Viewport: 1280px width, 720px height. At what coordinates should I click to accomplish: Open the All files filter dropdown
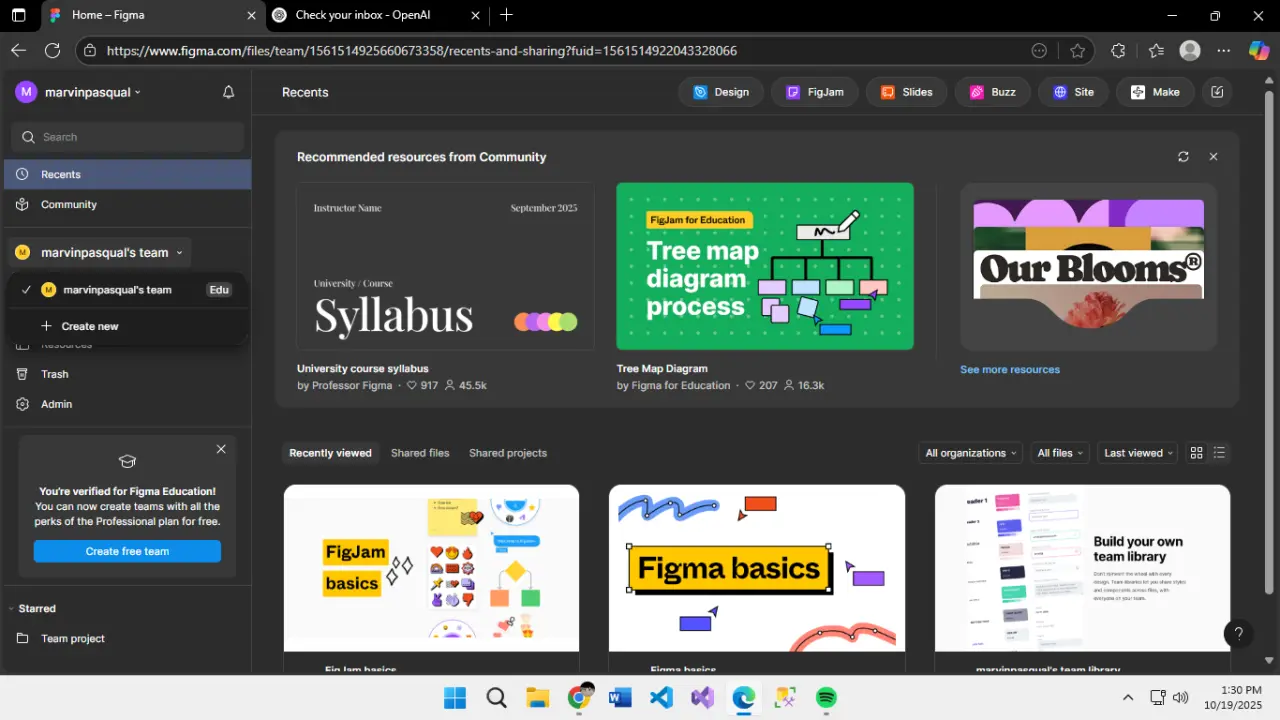1060,453
